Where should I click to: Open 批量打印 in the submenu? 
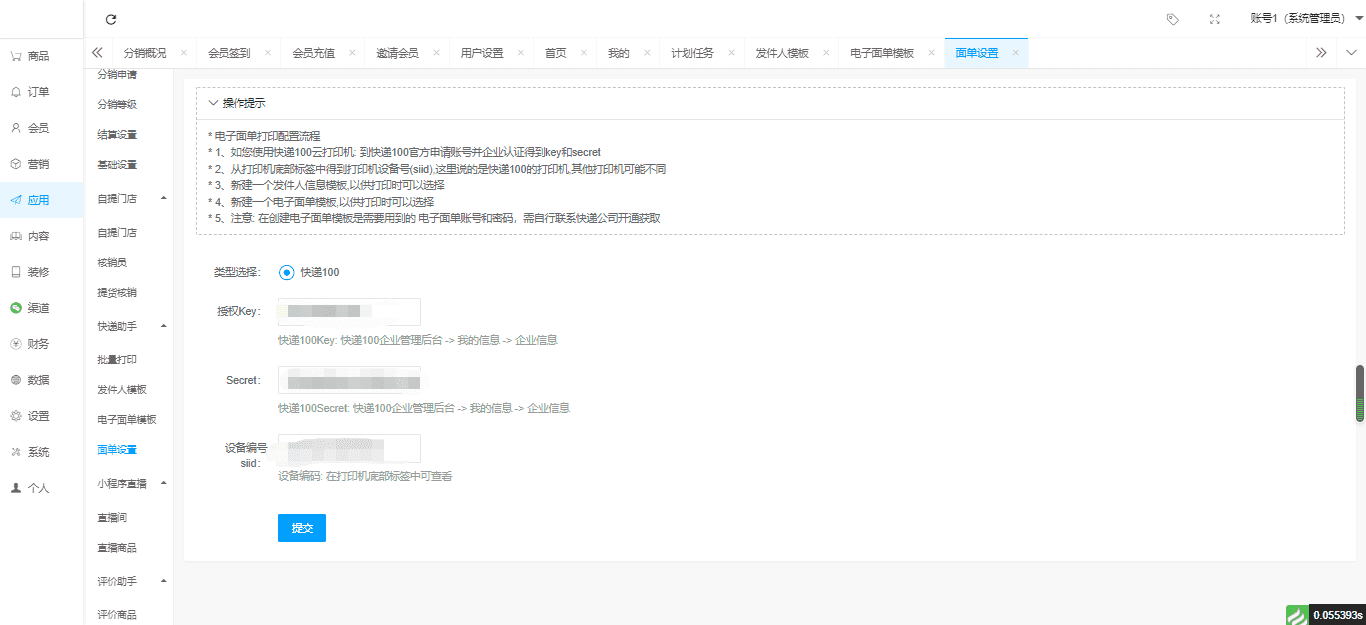point(117,359)
